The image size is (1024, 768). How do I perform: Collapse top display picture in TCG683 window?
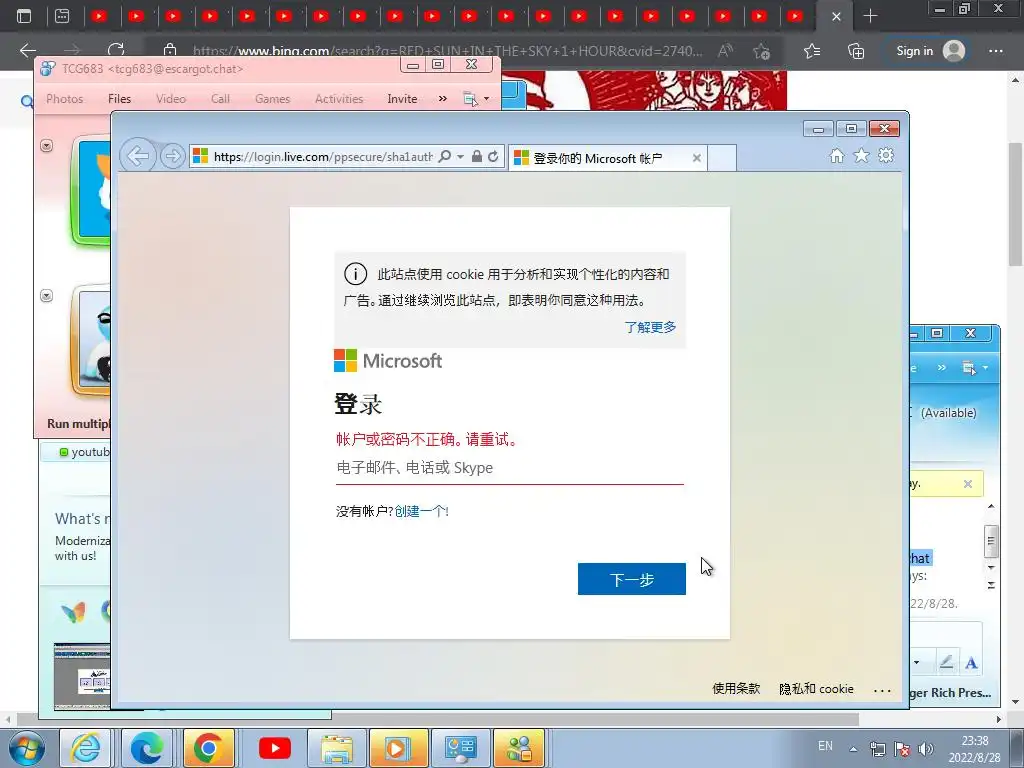(46, 145)
